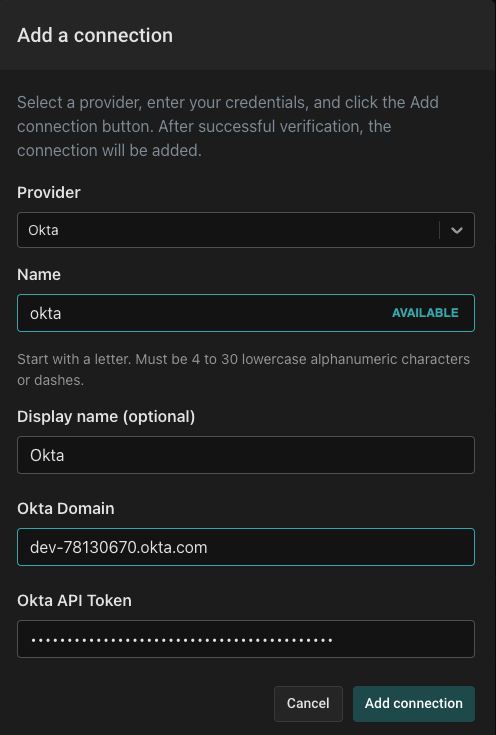Click the AVAILABLE status badge
Image resolution: width=496 pixels, height=735 pixels.
click(x=425, y=313)
